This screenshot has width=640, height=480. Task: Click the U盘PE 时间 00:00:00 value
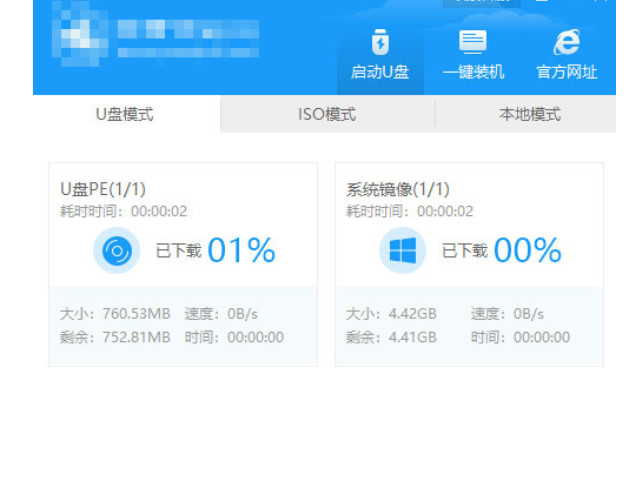click(x=256, y=338)
